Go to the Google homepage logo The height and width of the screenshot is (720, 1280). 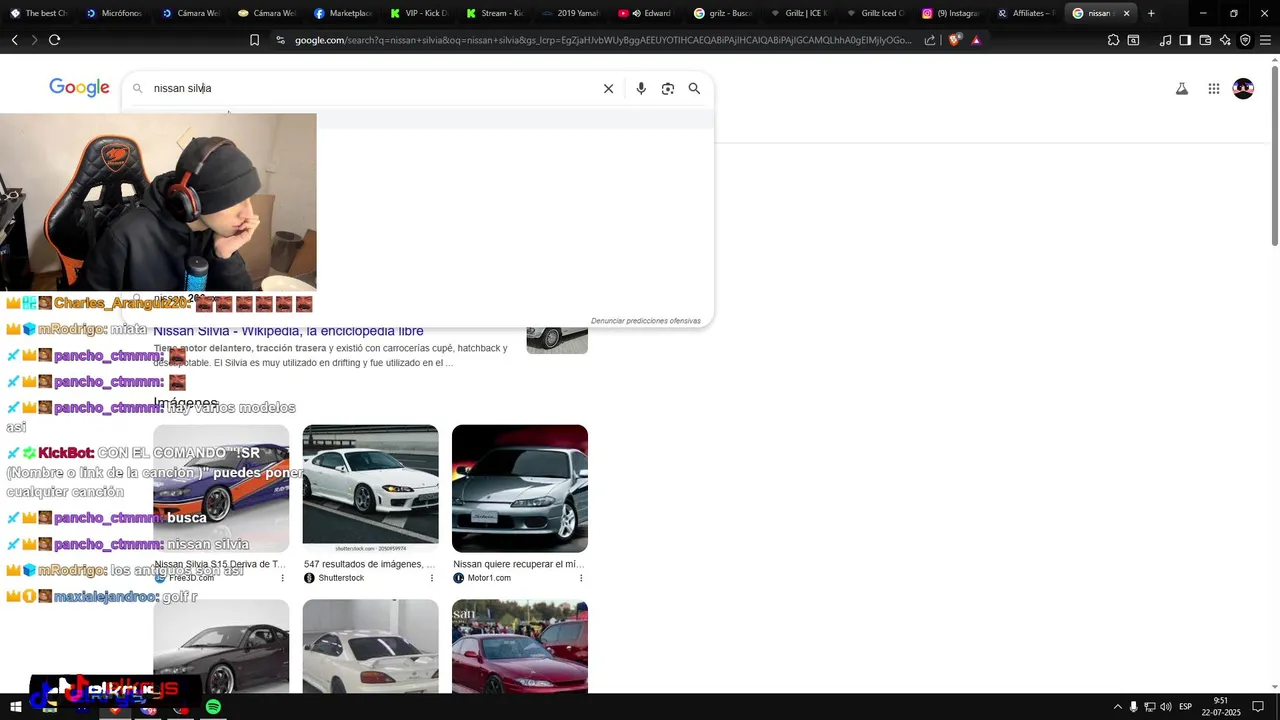click(x=79, y=88)
